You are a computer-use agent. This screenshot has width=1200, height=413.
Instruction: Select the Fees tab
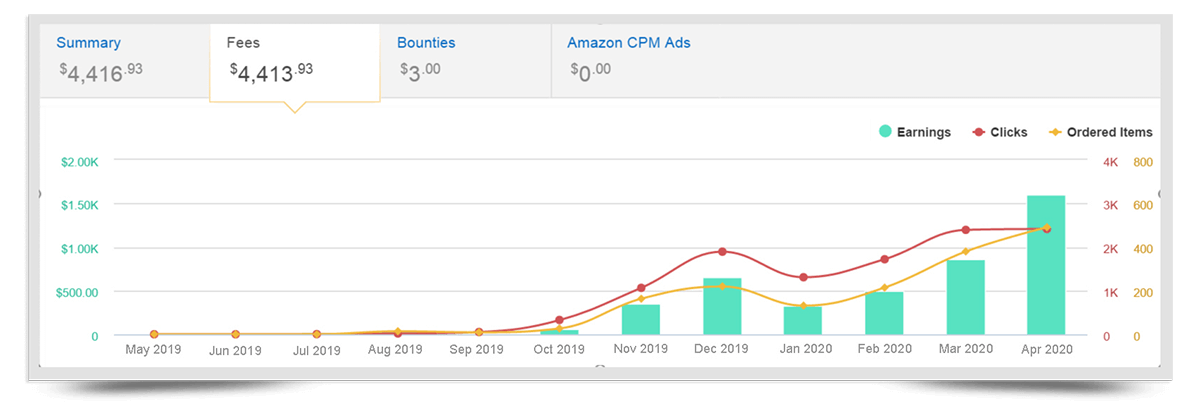[x=244, y=44]
